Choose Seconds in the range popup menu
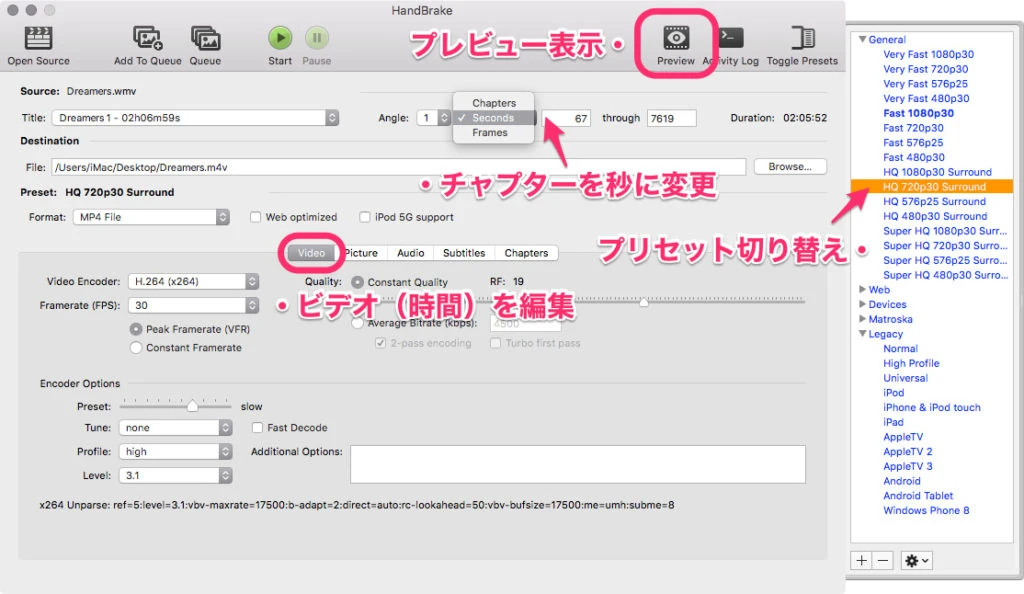The width and height of the screenshot is (1024, 594). point(494,117)
